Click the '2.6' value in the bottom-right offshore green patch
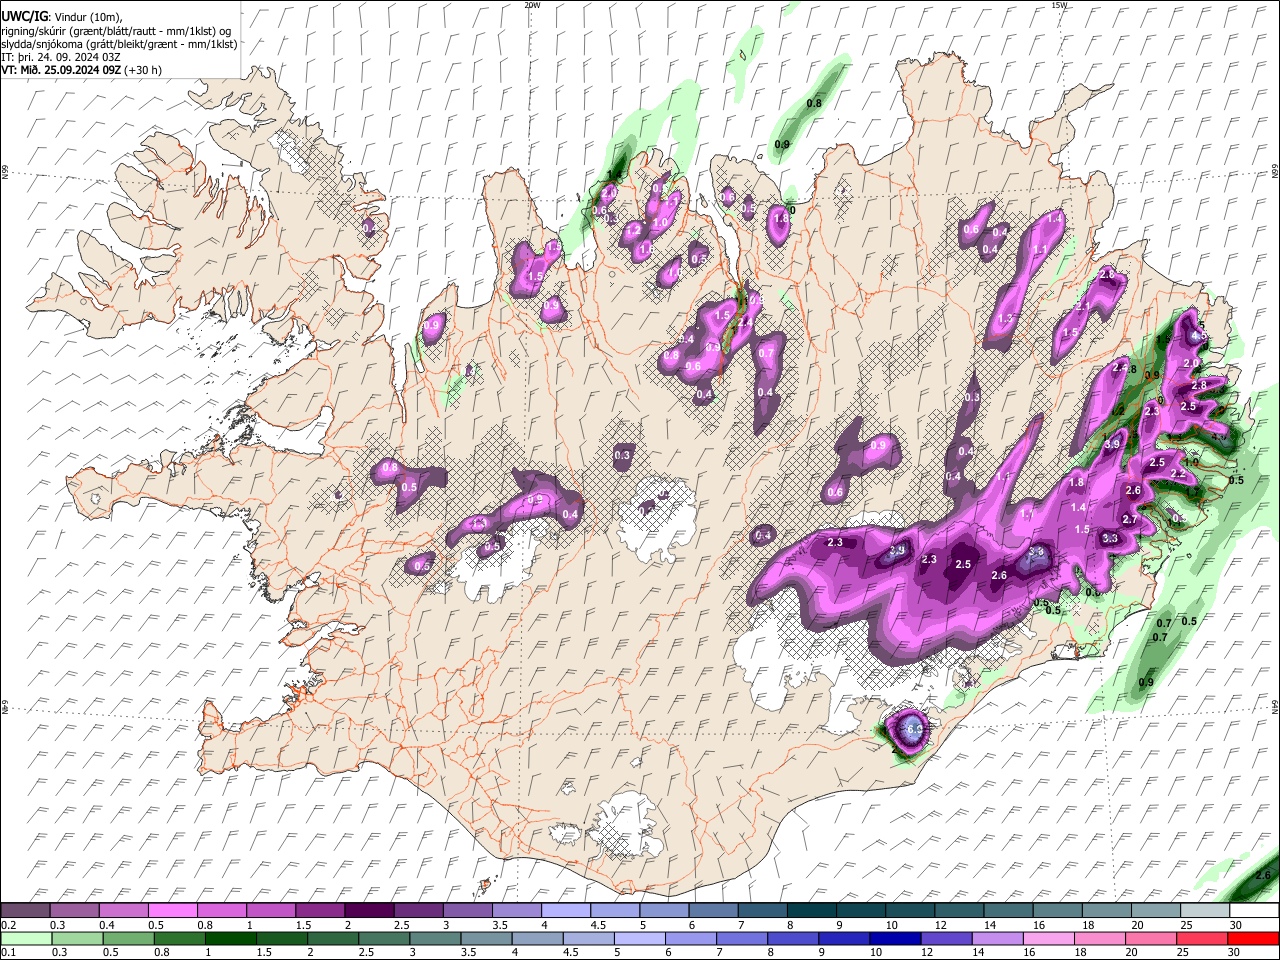Image resolution: width=1280 pixels, height=960 pixels. click(1262, 875)
